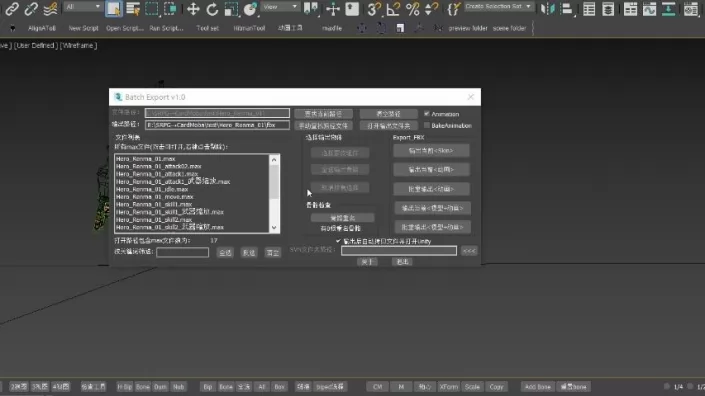
Task: Open the Mirror tool icon
Action: 547,9
